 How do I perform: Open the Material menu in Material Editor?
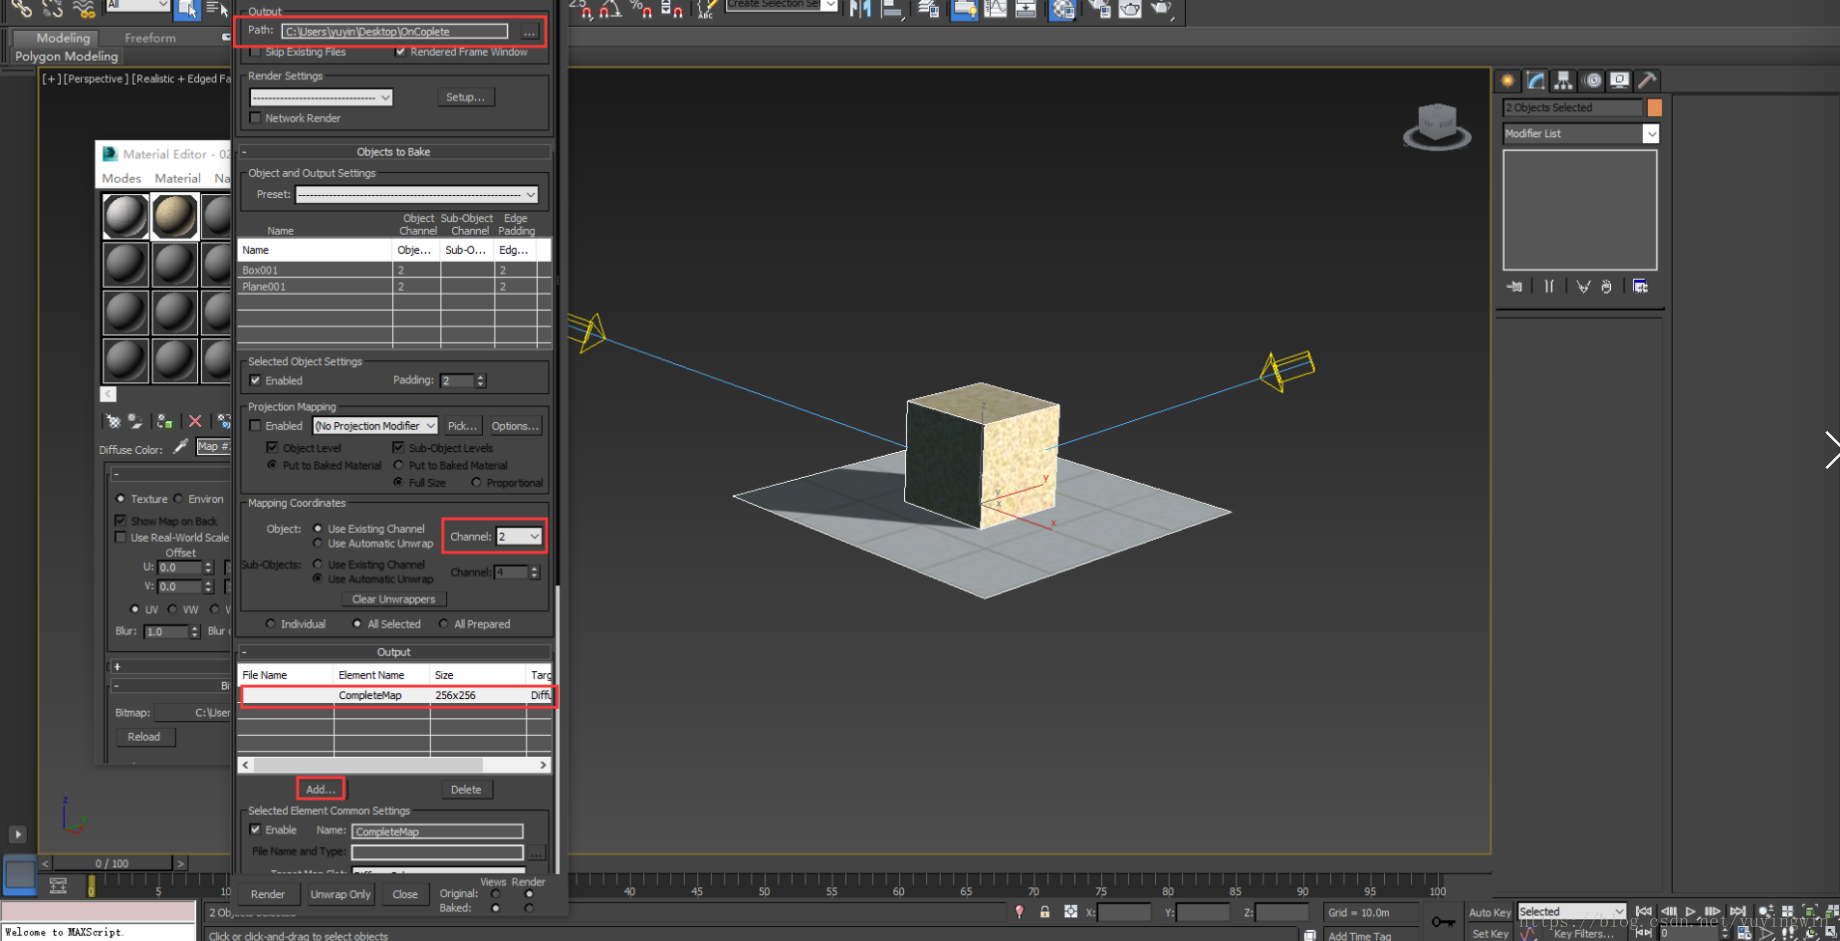(177, 178)
